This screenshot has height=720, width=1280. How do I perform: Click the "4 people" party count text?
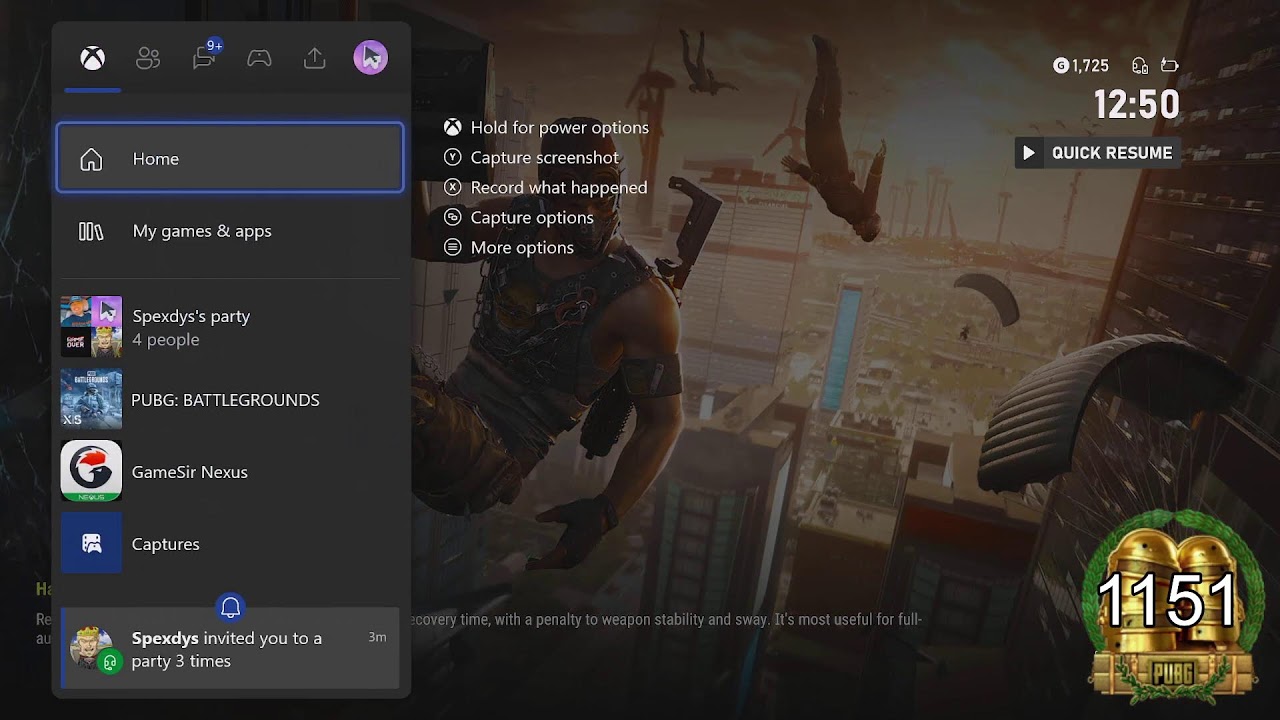pyautogui.click(x=166, y=340)
